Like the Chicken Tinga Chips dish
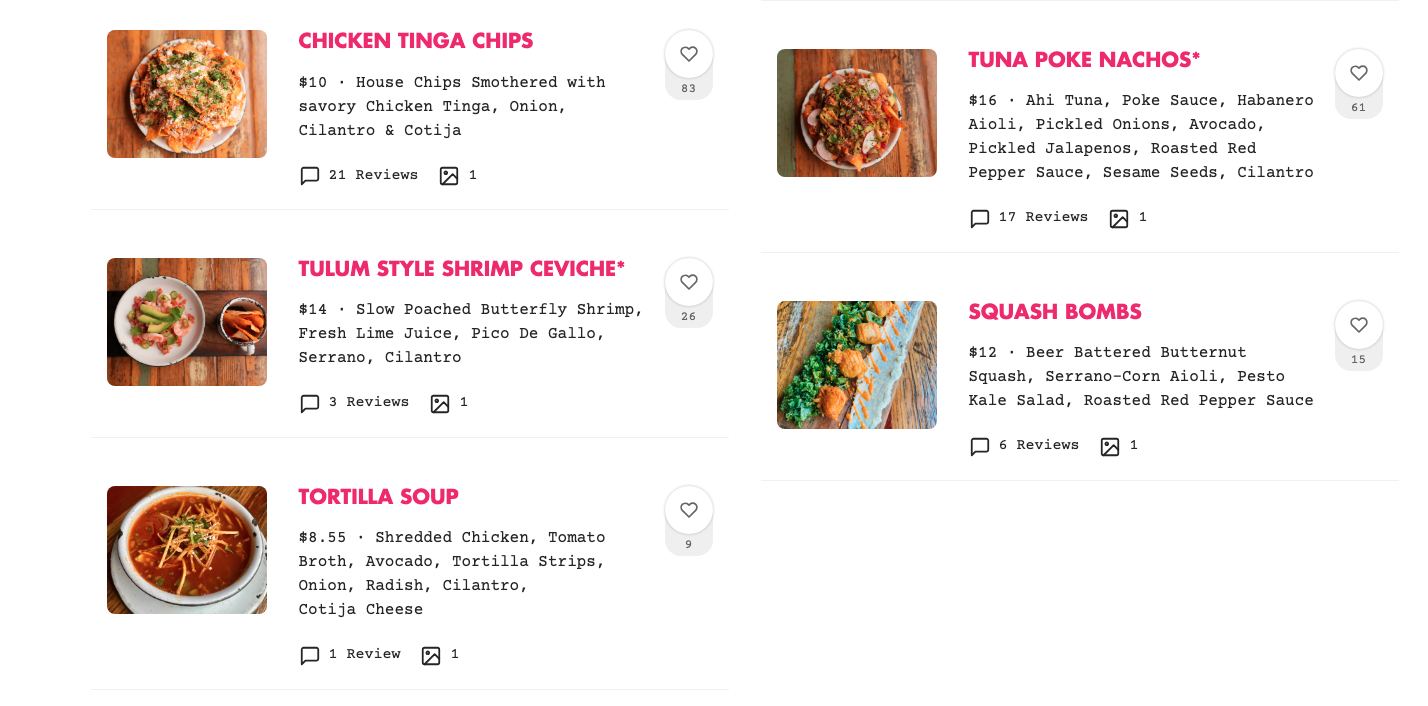 [x=688, y=55]
